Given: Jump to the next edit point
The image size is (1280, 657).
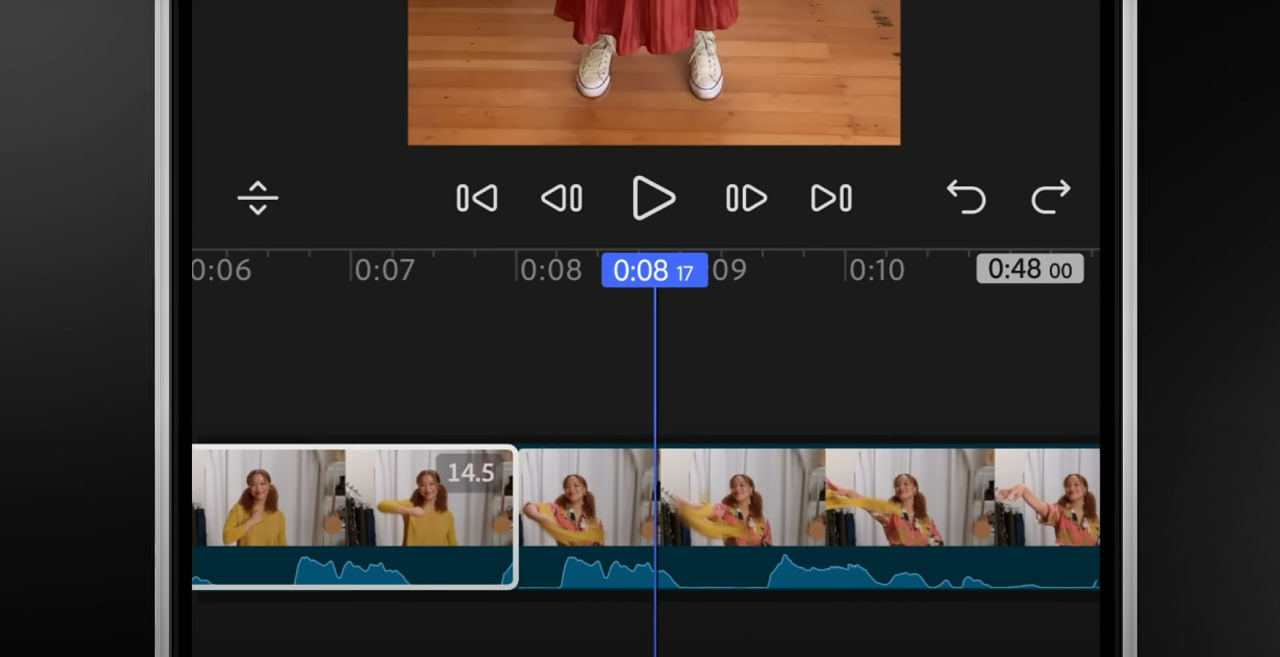Looking at the screenshot, I should coord(831,198).
